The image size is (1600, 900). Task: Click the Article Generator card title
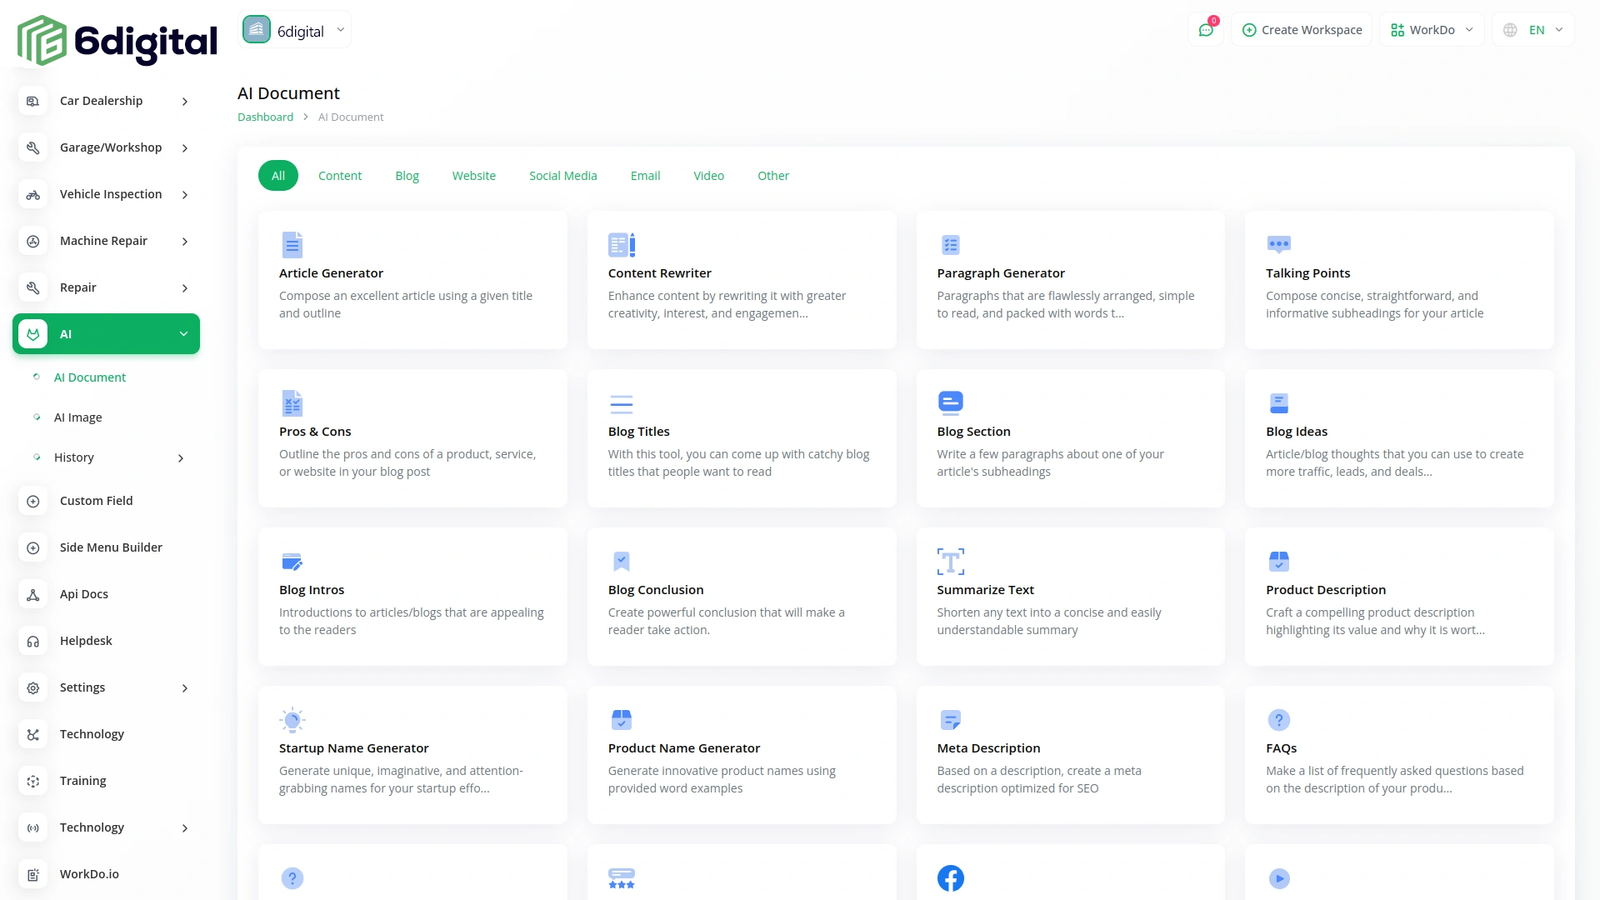[x=331, y=273]
